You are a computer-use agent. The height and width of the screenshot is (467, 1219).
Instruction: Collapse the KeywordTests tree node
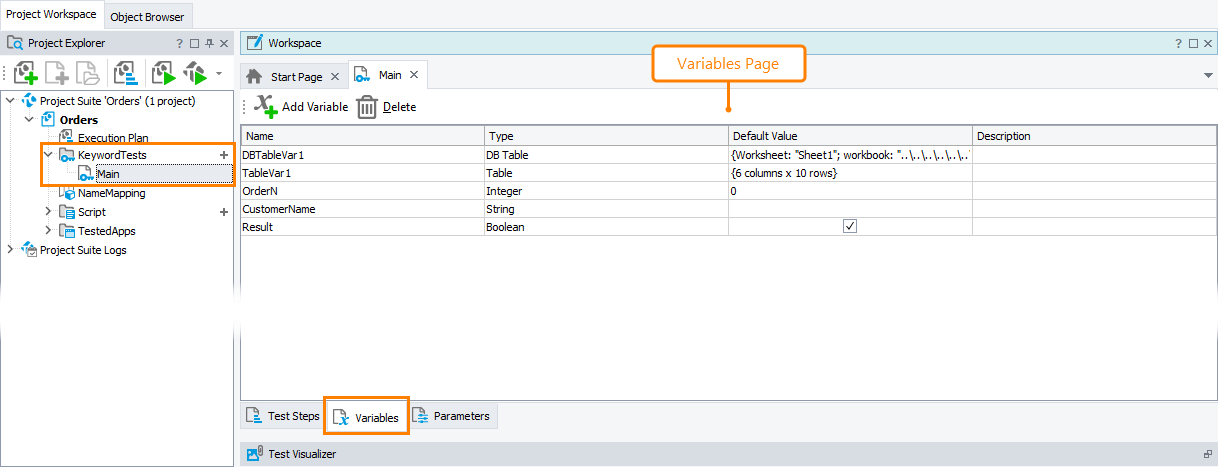click(x=48, y=155)
